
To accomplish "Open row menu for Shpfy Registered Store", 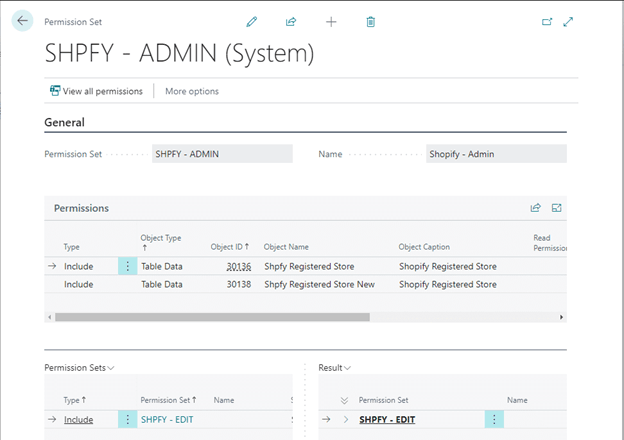I will [128, 266].
